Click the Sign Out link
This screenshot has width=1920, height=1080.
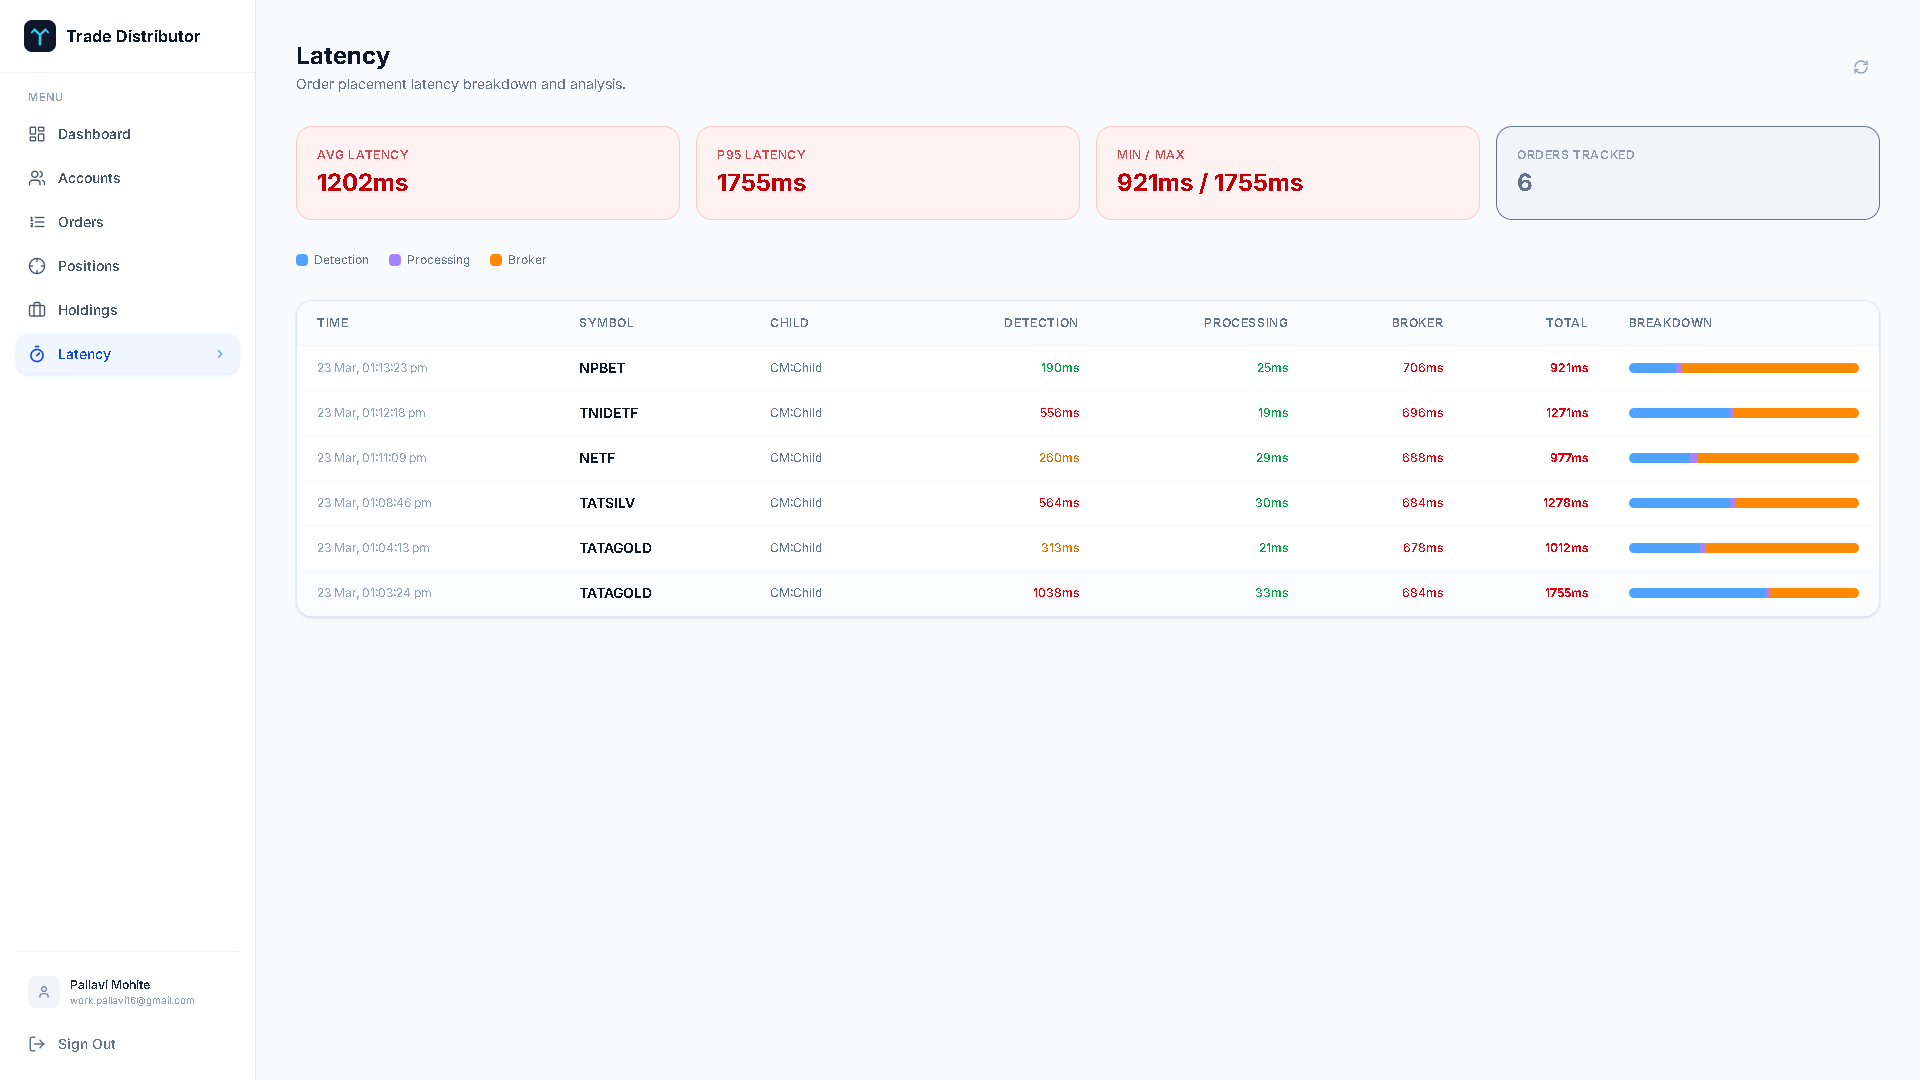click(87, 1044)
